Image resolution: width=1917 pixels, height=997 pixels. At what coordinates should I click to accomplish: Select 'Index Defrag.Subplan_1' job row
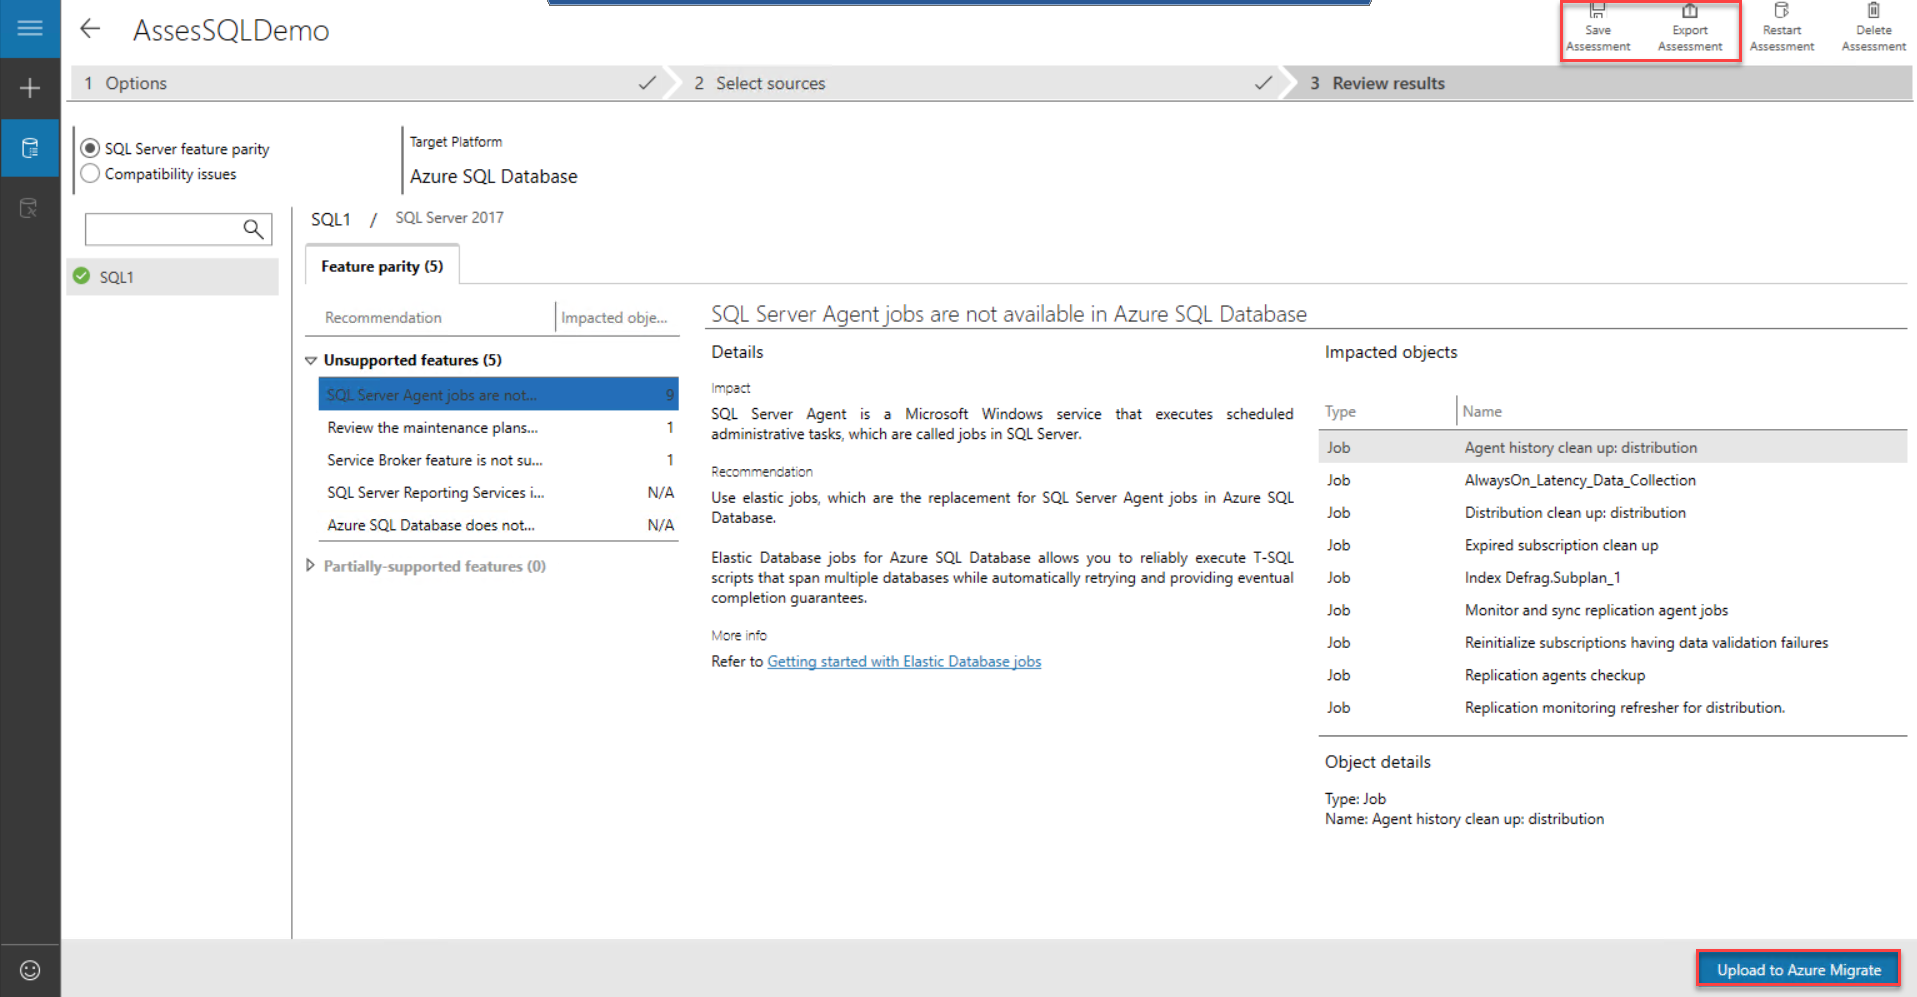tap(1613, 577)
